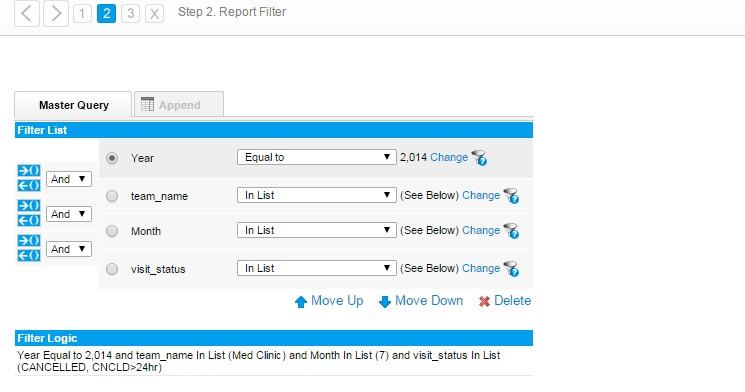Open the And dropdown between Year and team_name
Screen dimensions: 745x392
click(69, 179)
